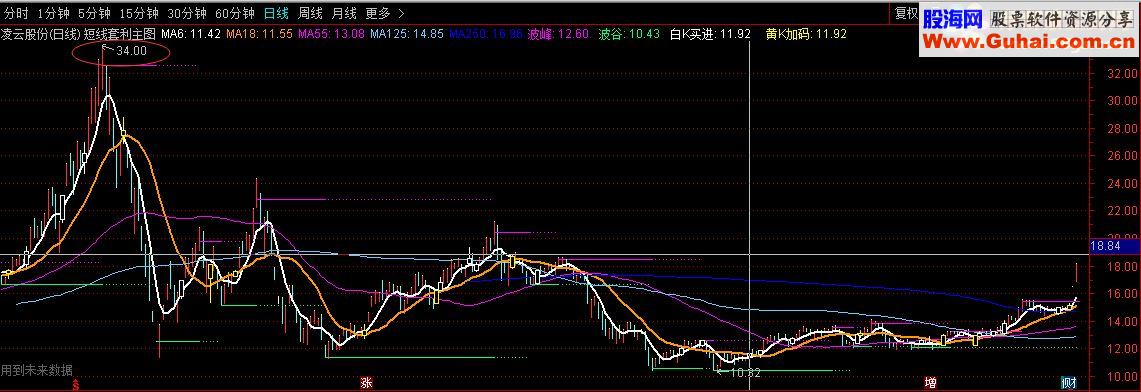This screenshot has width=1141, height=392.
Task: Switch to the 日线 daily period
Action: (x=276, y=12)
